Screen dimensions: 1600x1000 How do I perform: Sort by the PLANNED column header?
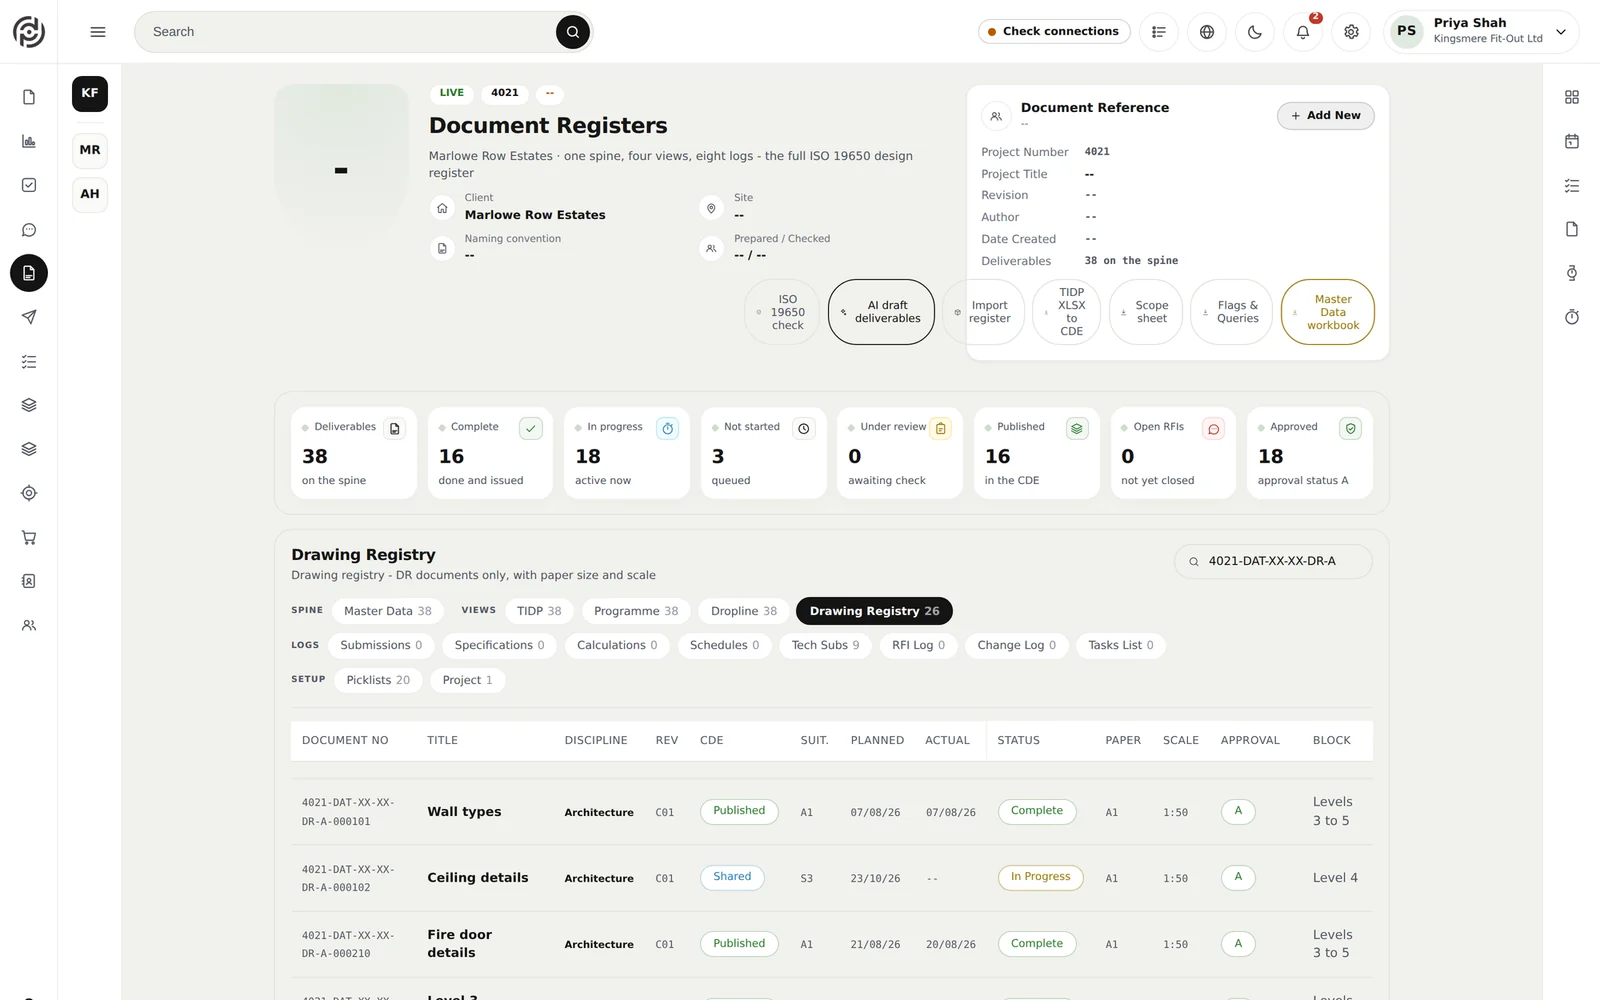877,740
